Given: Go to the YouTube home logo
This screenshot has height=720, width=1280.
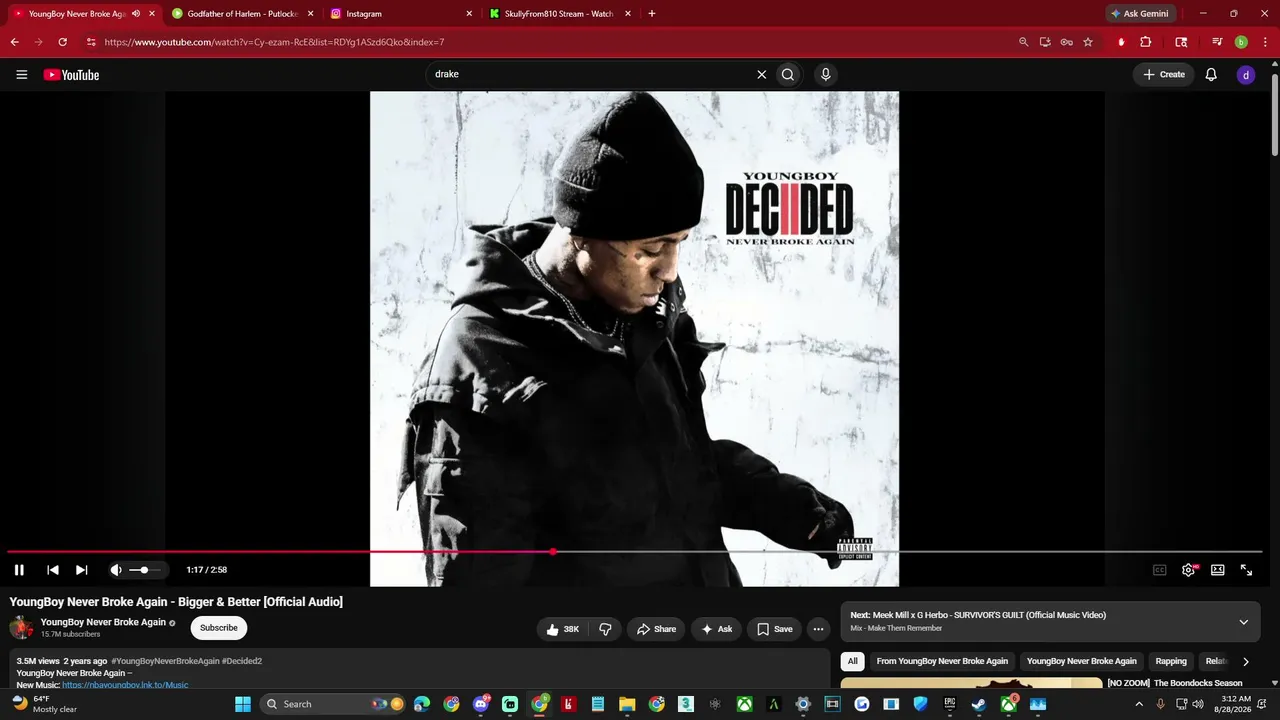Looking at the screenshot, I should point(71,75).
